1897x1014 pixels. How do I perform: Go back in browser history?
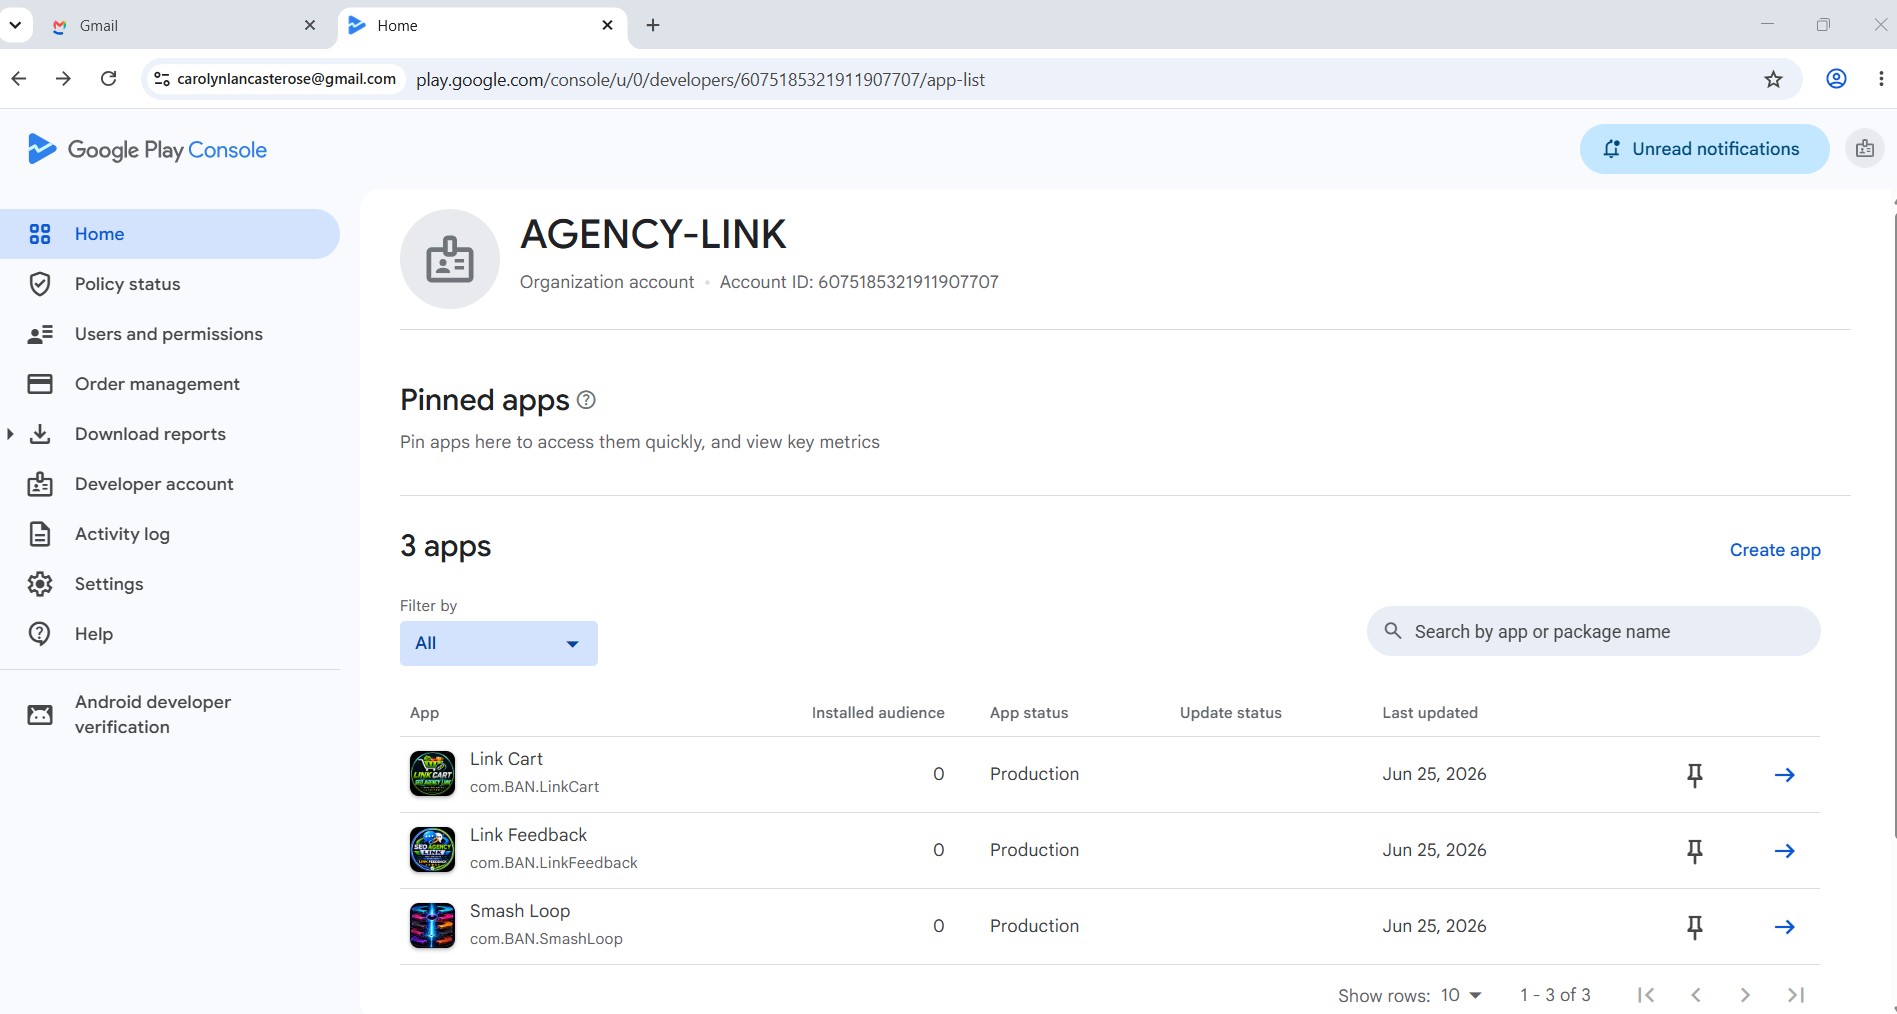(x=19, y=78)
